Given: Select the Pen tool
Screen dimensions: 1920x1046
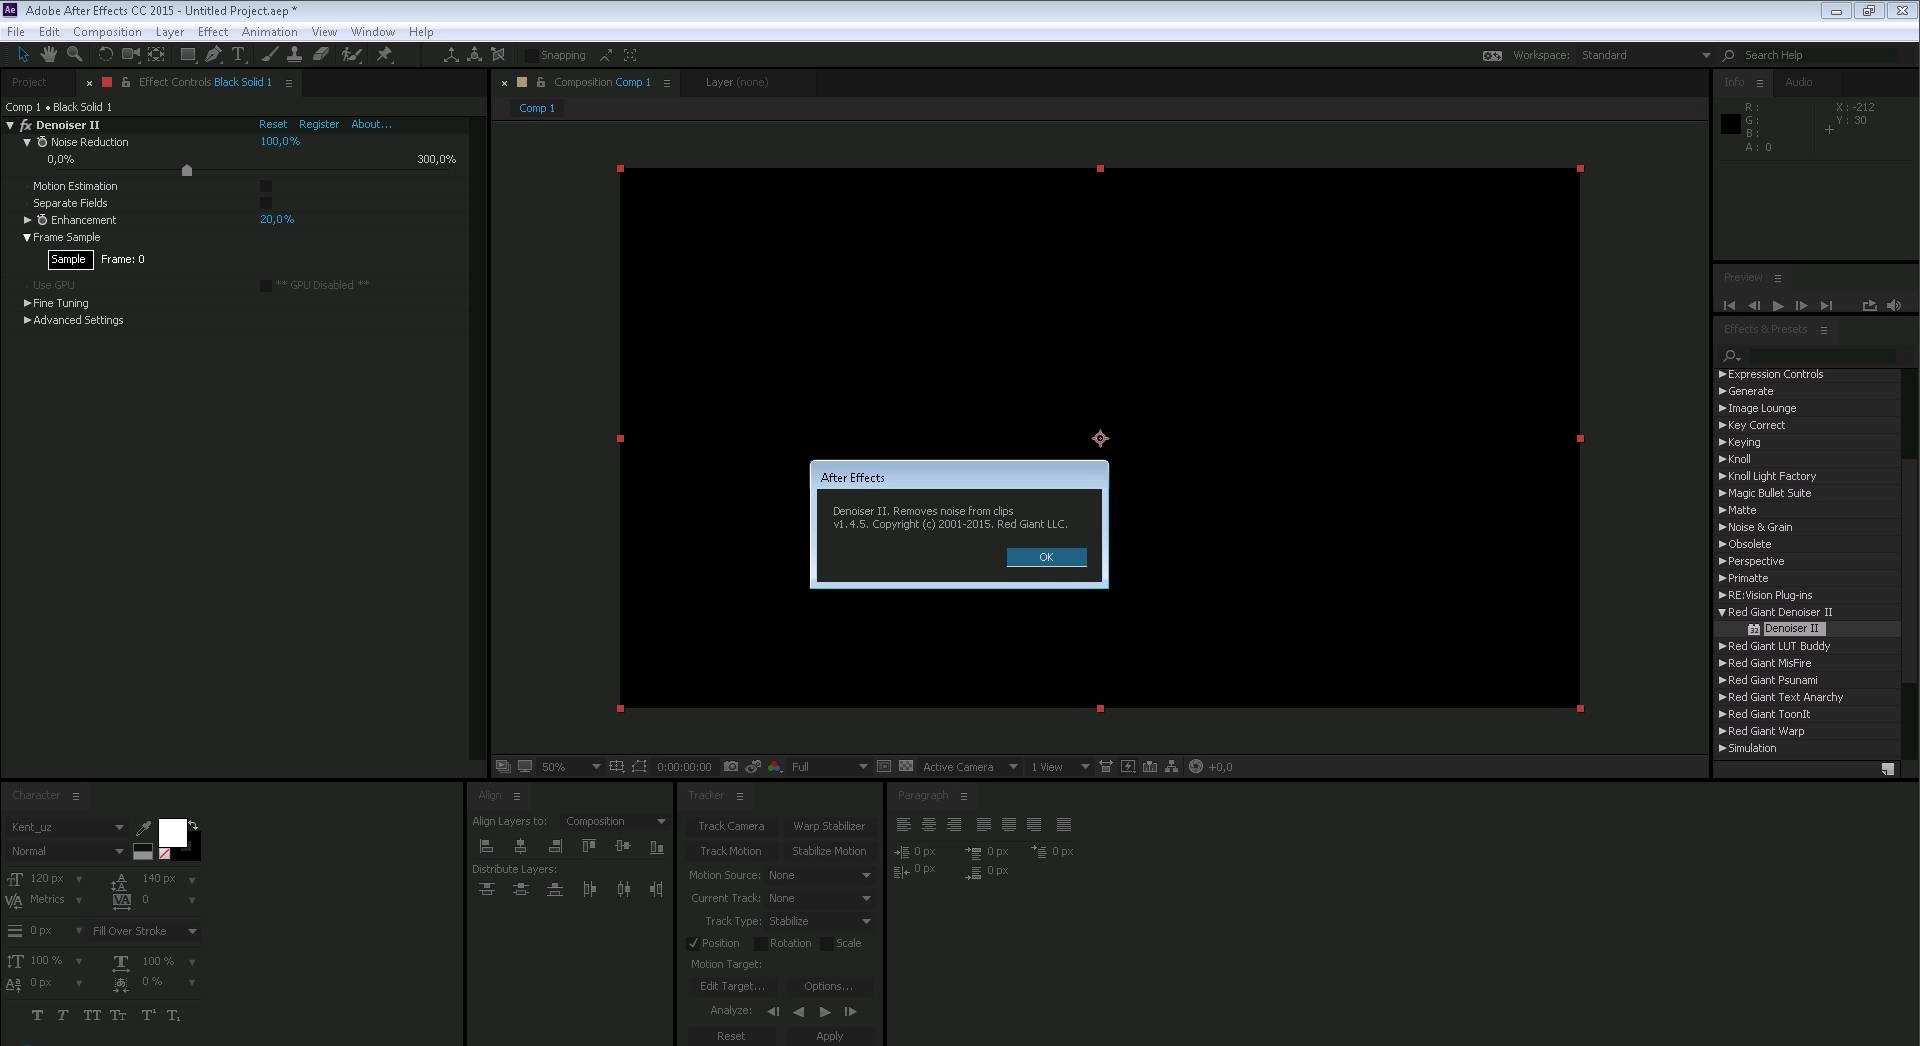Looking at the screenshot, I should pos(213,55).
